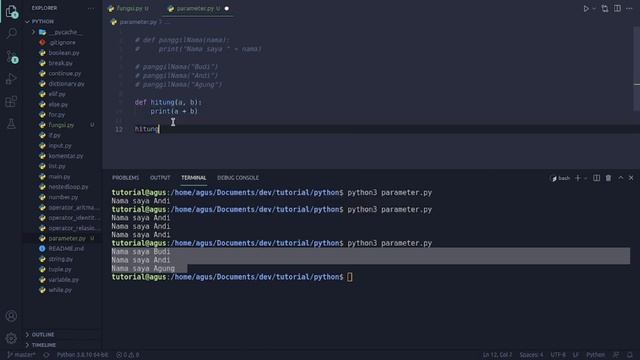Viewport: 640px width, 360px height.
Task: Run the Python file with play icon
Action: click(x=586, y=9)
